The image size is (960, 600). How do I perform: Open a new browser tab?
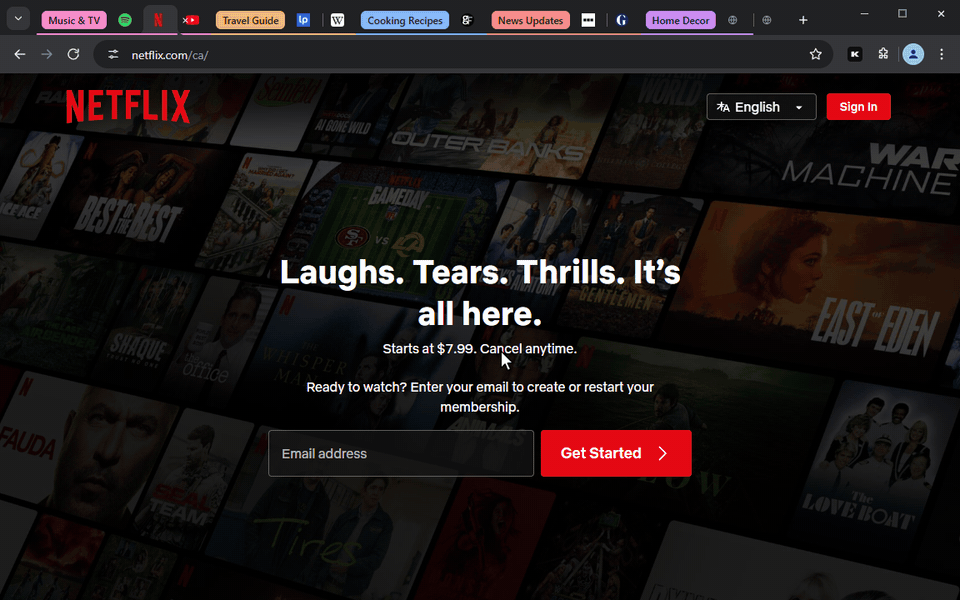click(x=803, y=20)
